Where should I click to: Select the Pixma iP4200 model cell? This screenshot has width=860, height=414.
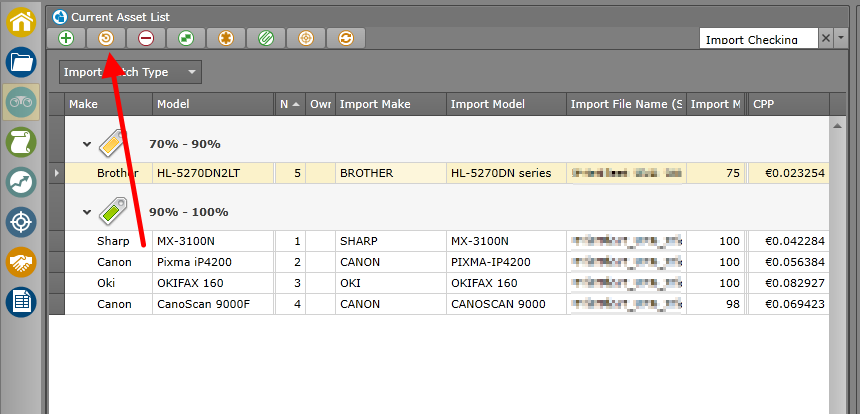(213, 262)
